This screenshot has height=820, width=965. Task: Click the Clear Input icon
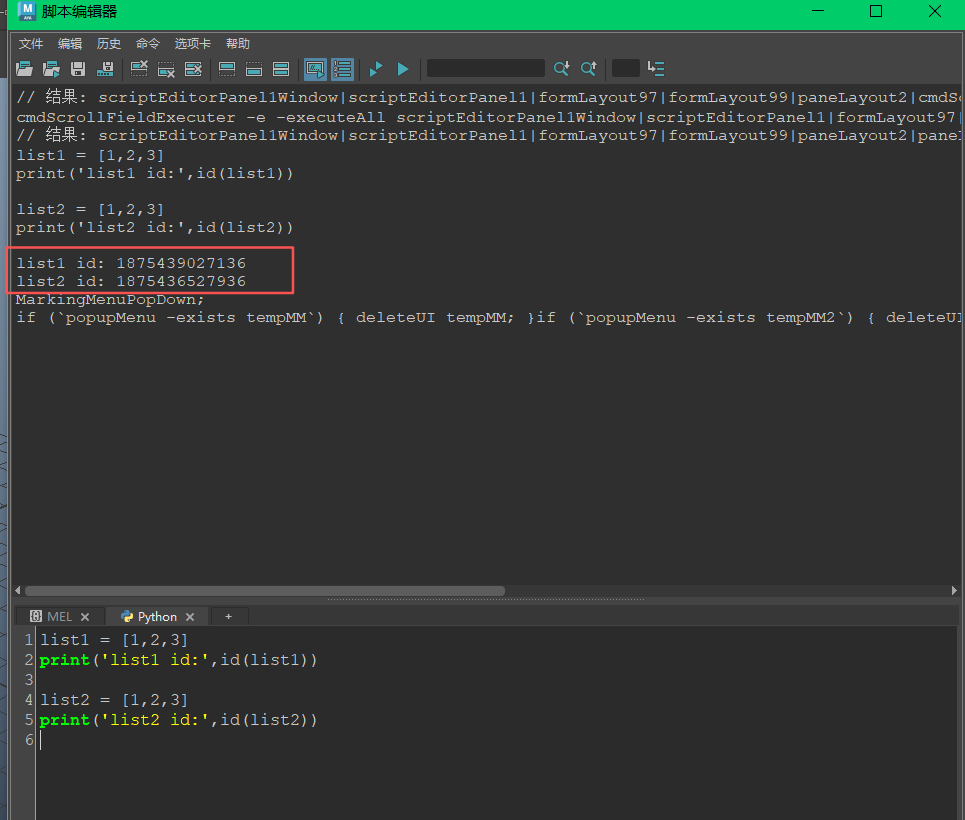(x=166, y=69)
